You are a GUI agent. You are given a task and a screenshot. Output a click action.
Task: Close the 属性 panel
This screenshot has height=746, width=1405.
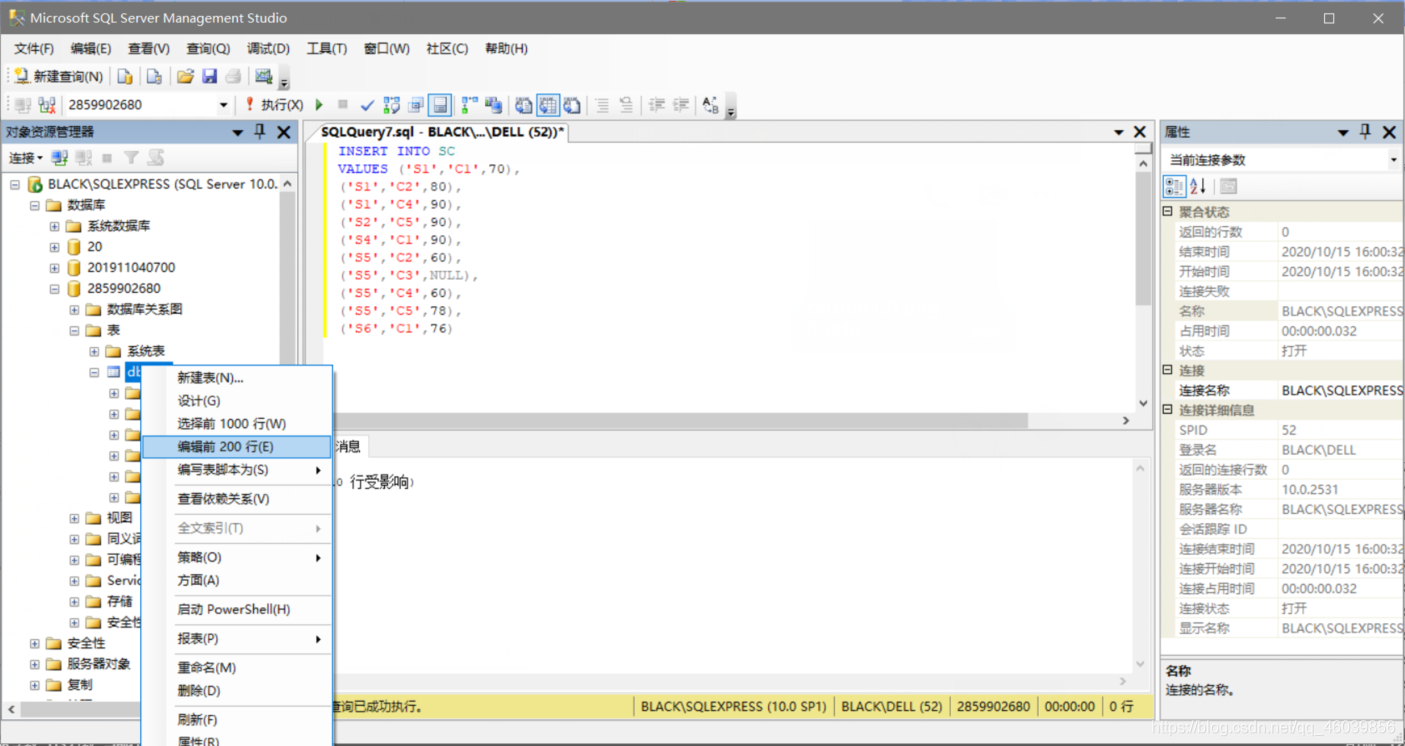point(1389,132)
